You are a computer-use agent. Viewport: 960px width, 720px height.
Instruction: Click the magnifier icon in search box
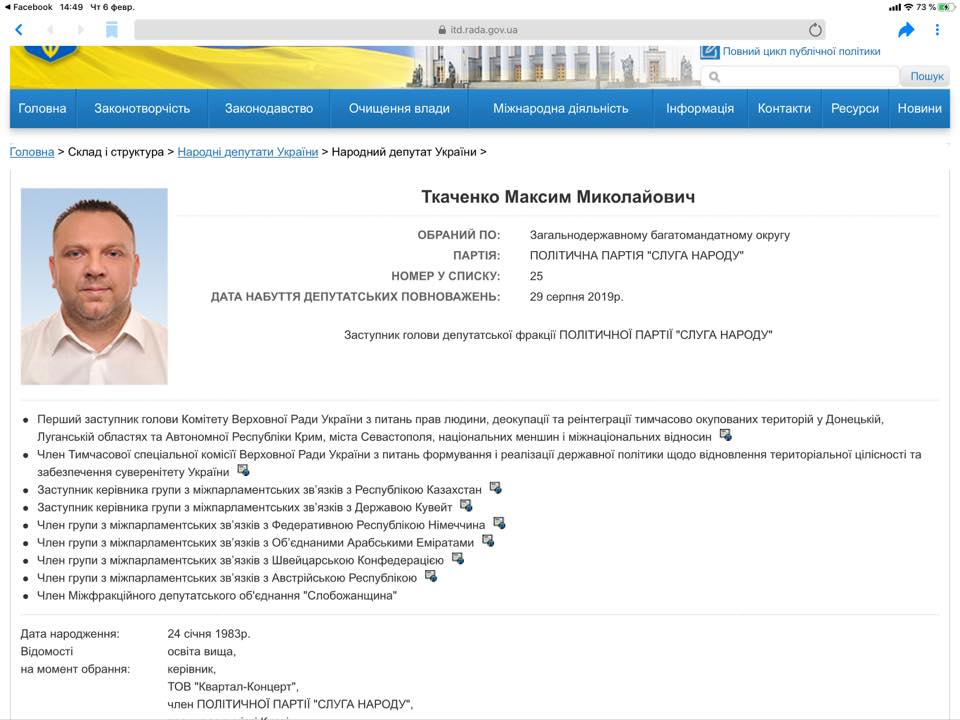click(714, 77)
